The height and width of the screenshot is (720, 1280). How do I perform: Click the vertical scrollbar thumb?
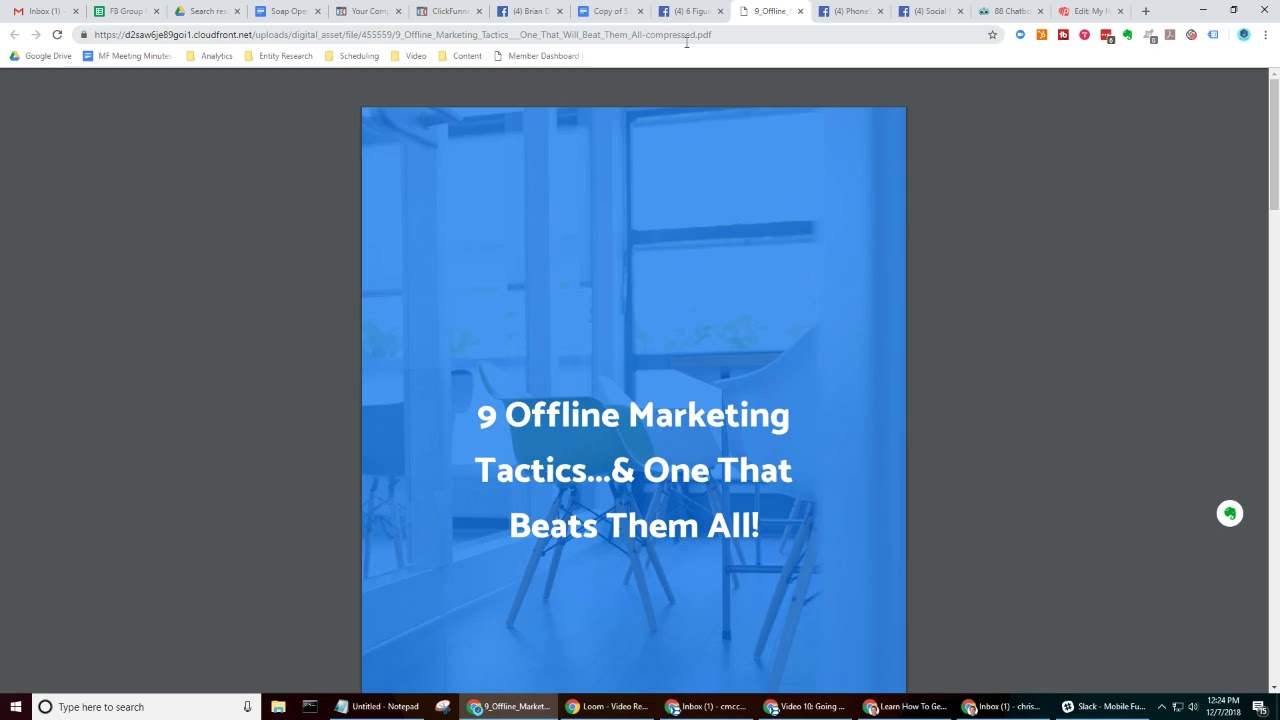(1274, 145)
